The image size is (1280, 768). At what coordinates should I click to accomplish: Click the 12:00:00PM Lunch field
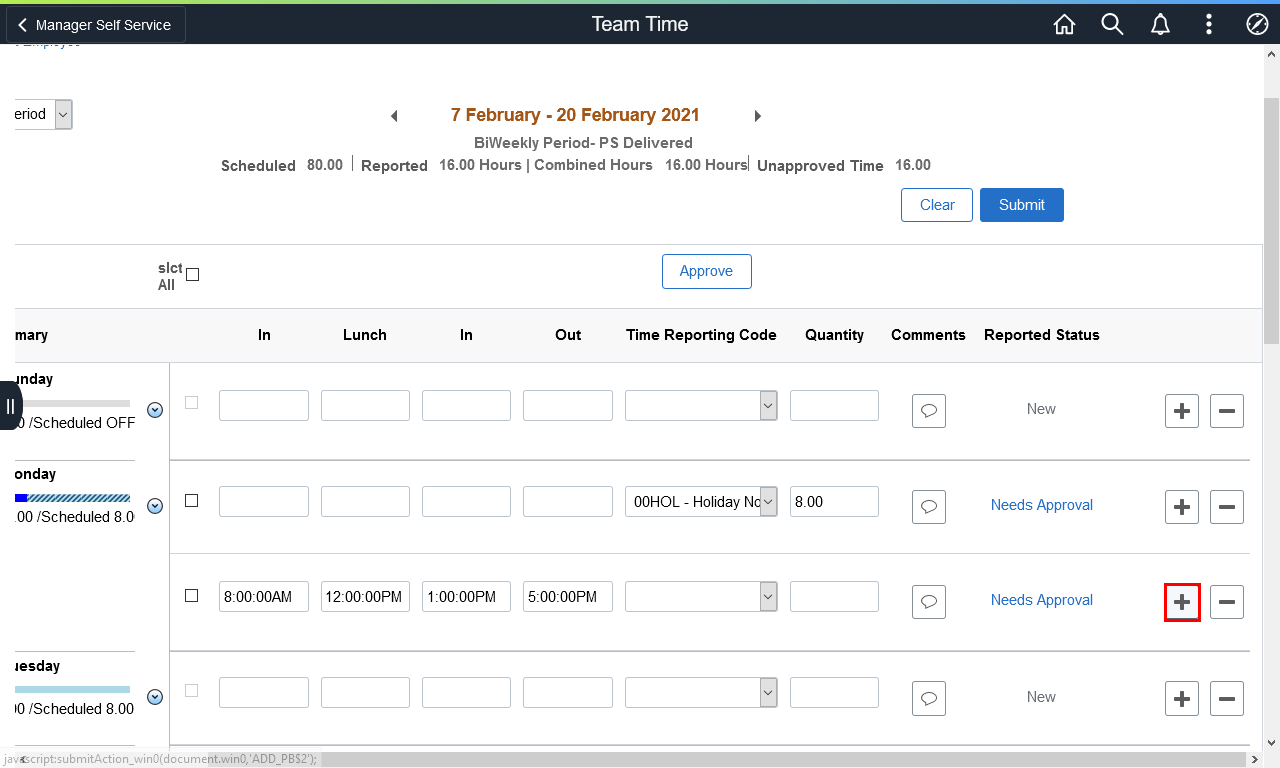(365, 597)
